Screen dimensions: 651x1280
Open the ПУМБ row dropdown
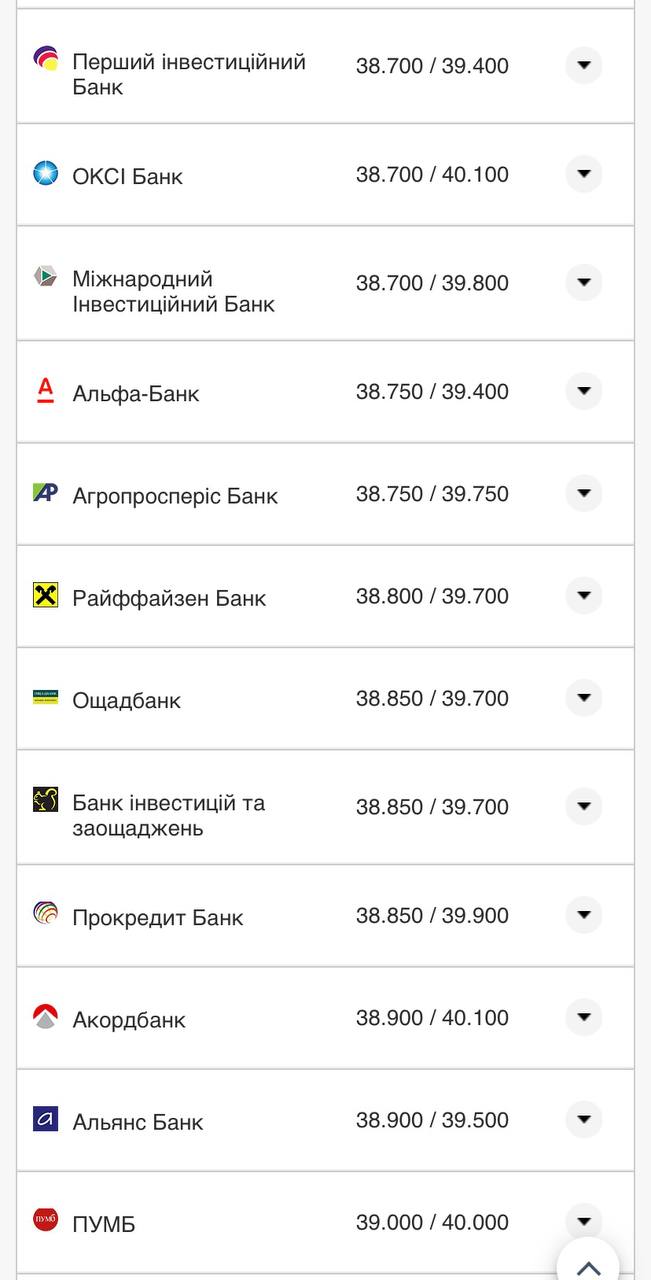pyautogui.click(x=583, y=1219)
